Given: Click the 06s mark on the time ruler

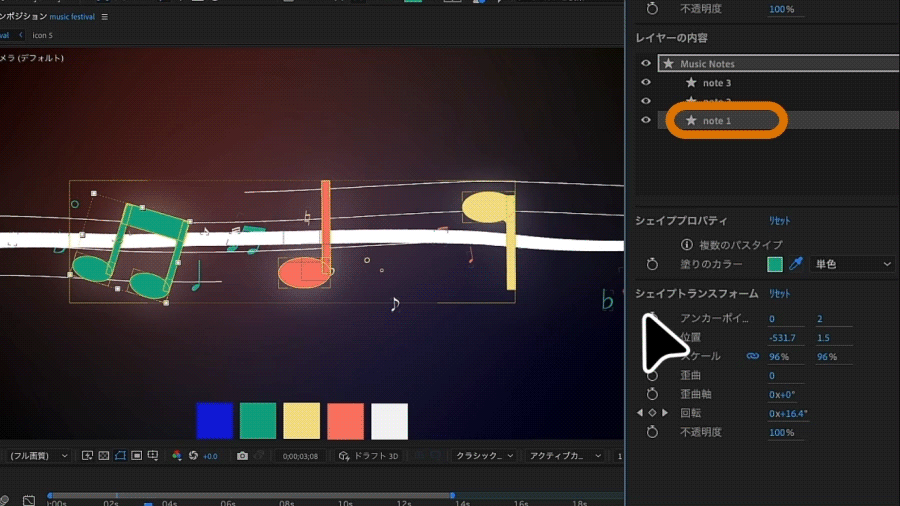Looking at the screenshot, I should 228,503.
